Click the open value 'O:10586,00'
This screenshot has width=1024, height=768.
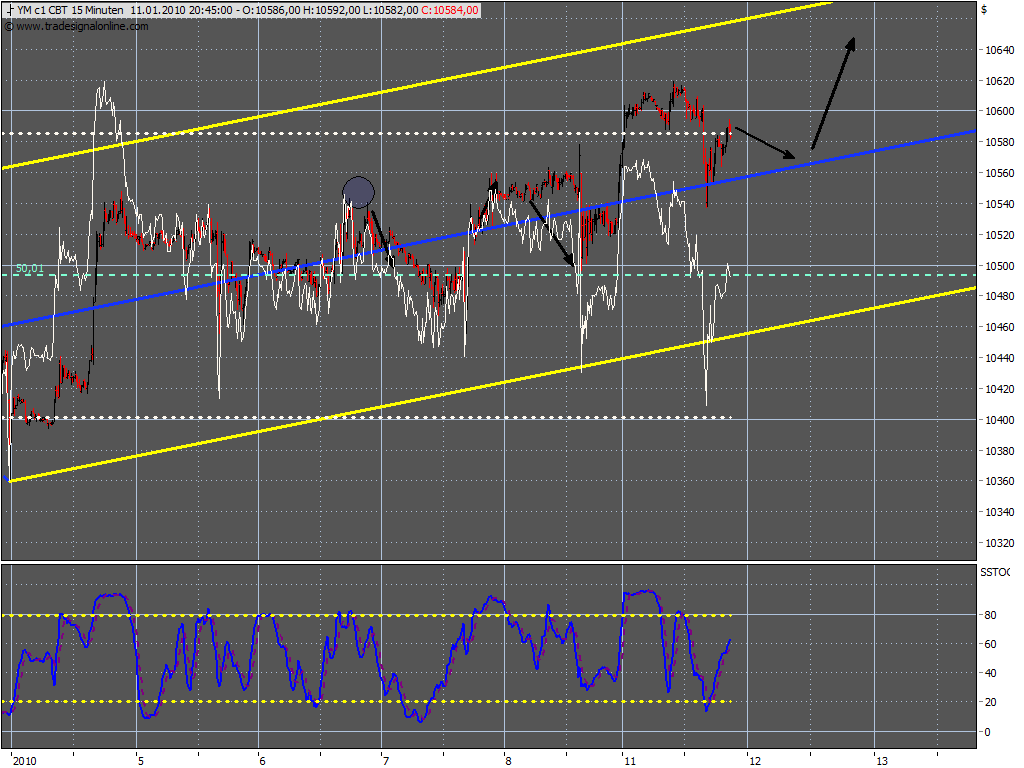272,10
